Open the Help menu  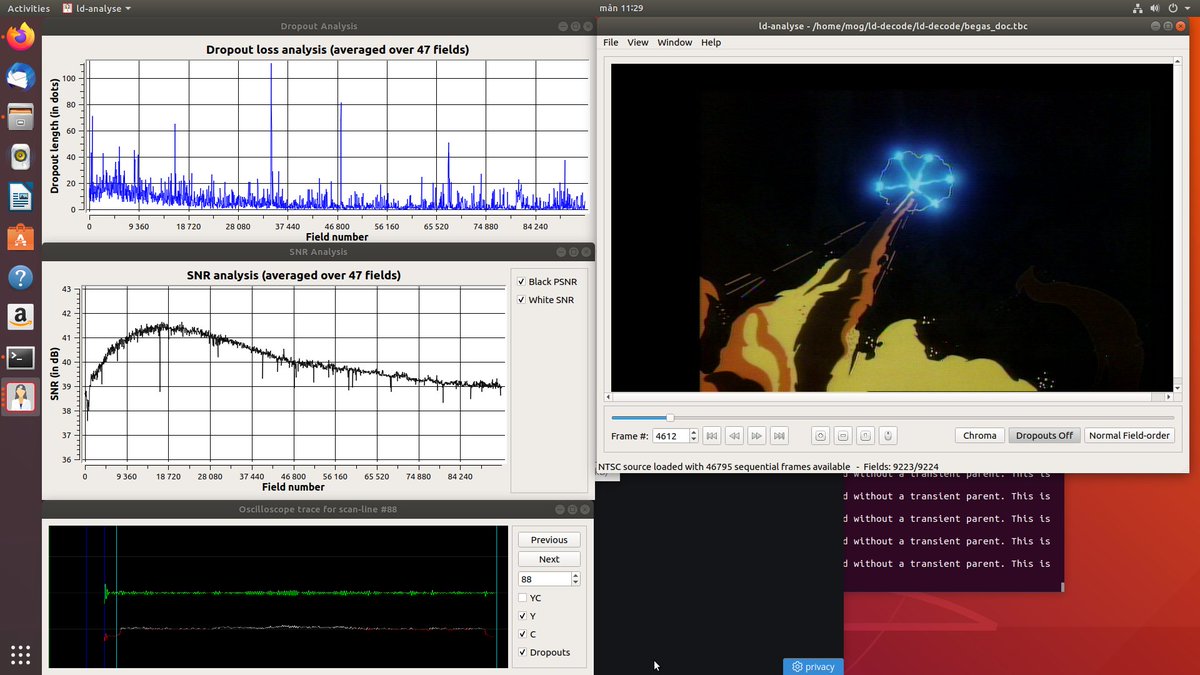click(711, 43)
